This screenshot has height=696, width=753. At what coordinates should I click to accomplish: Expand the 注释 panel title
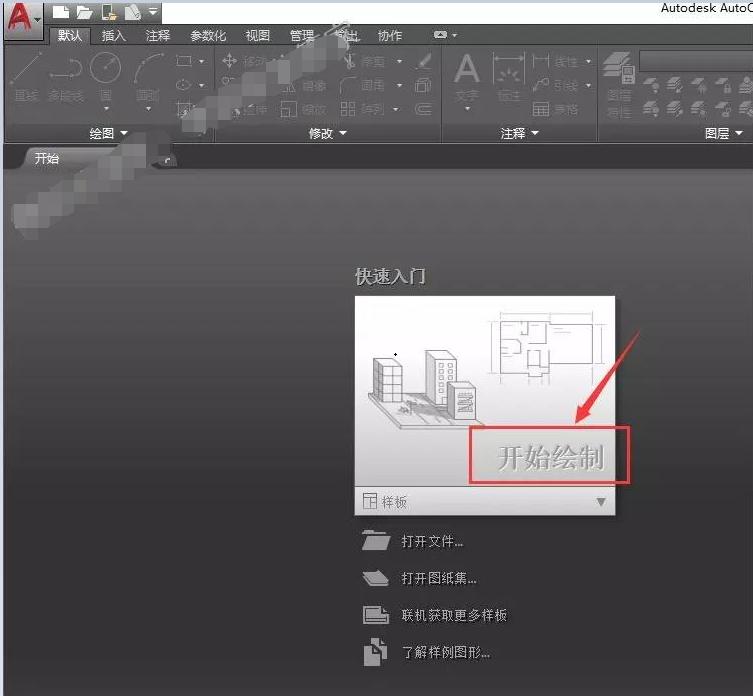pos(520,133)
